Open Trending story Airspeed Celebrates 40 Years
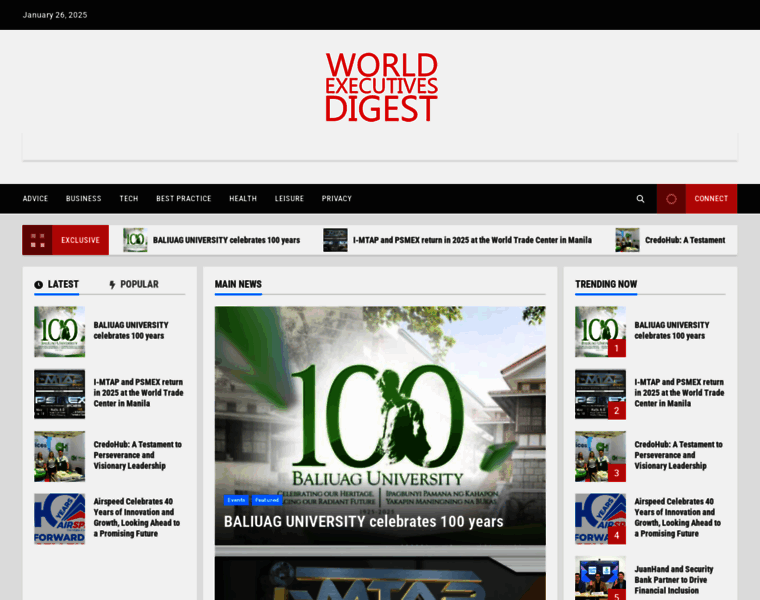 coord(678,518)
